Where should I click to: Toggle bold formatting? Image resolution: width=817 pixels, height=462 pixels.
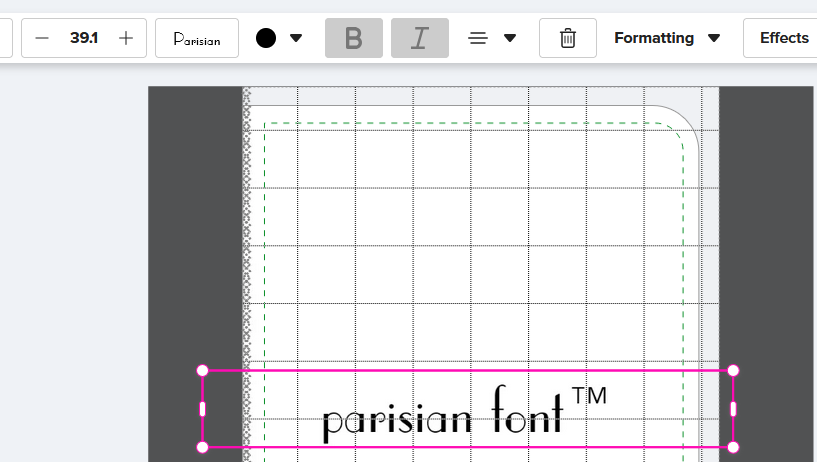pyautogui.click(x=354, y=38)
